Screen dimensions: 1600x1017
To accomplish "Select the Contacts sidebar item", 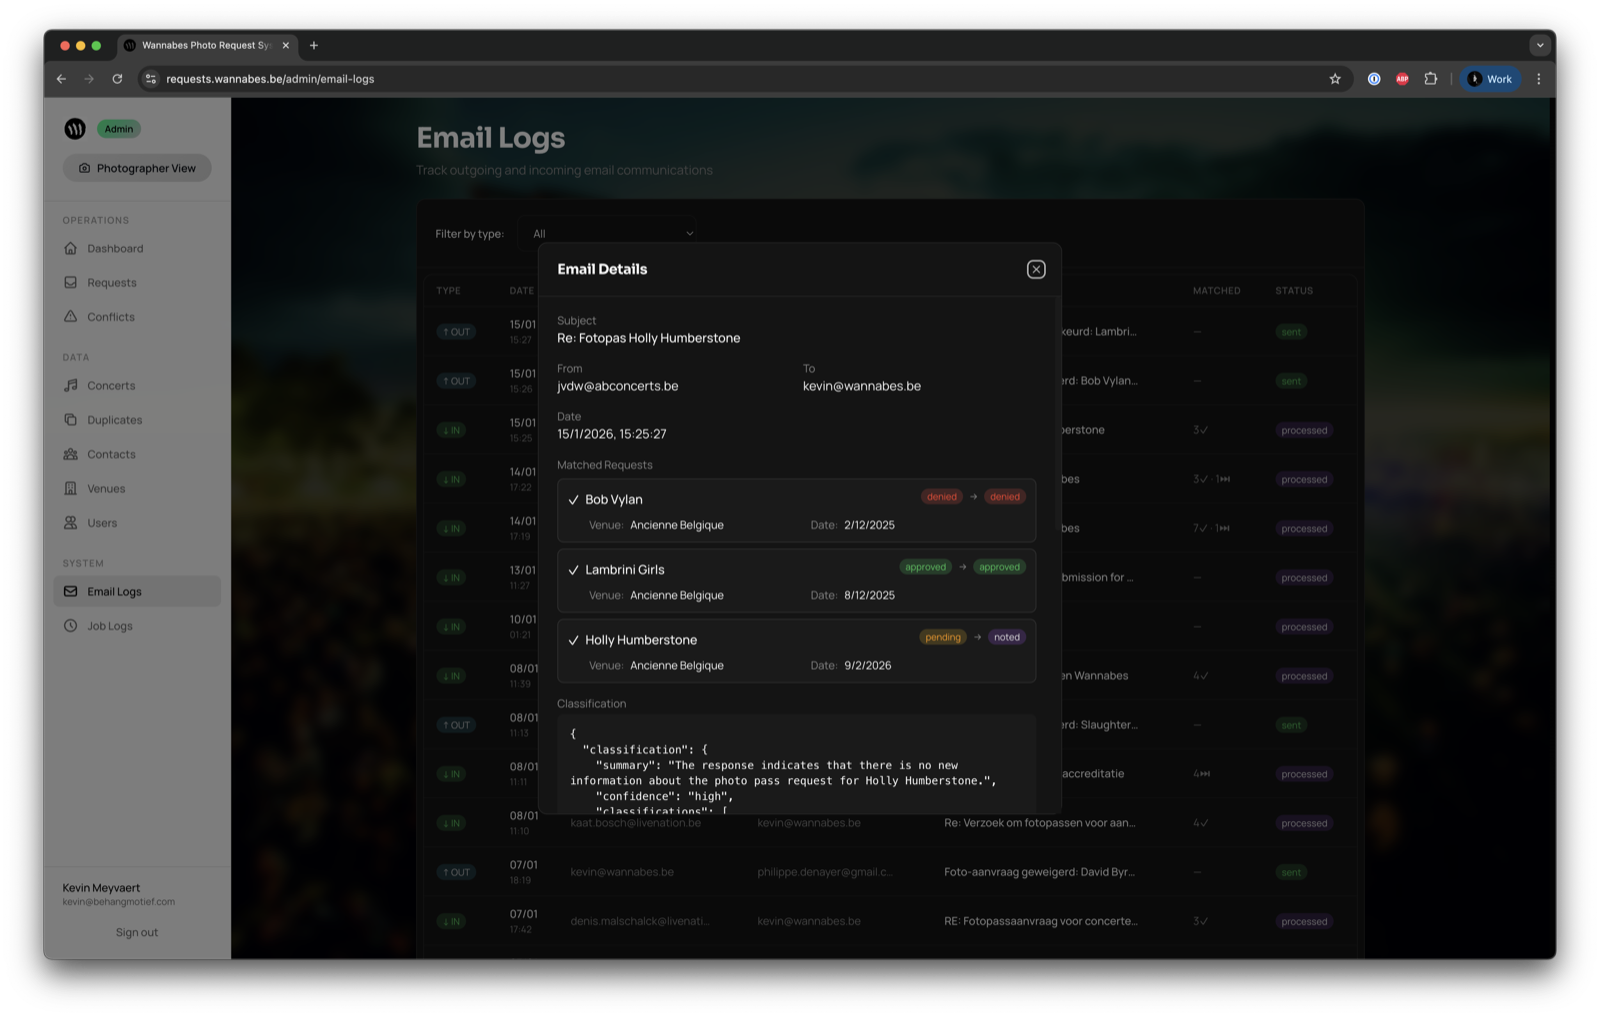I will point(110,454).
